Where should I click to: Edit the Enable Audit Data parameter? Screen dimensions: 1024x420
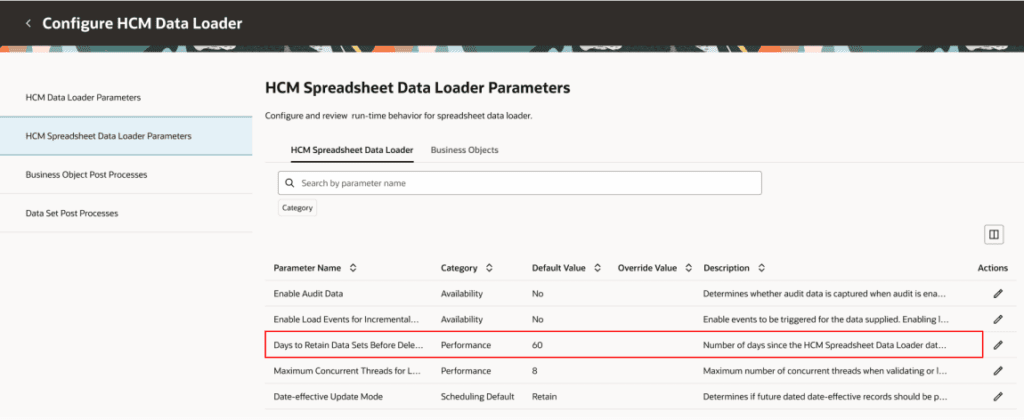[997, 294]
